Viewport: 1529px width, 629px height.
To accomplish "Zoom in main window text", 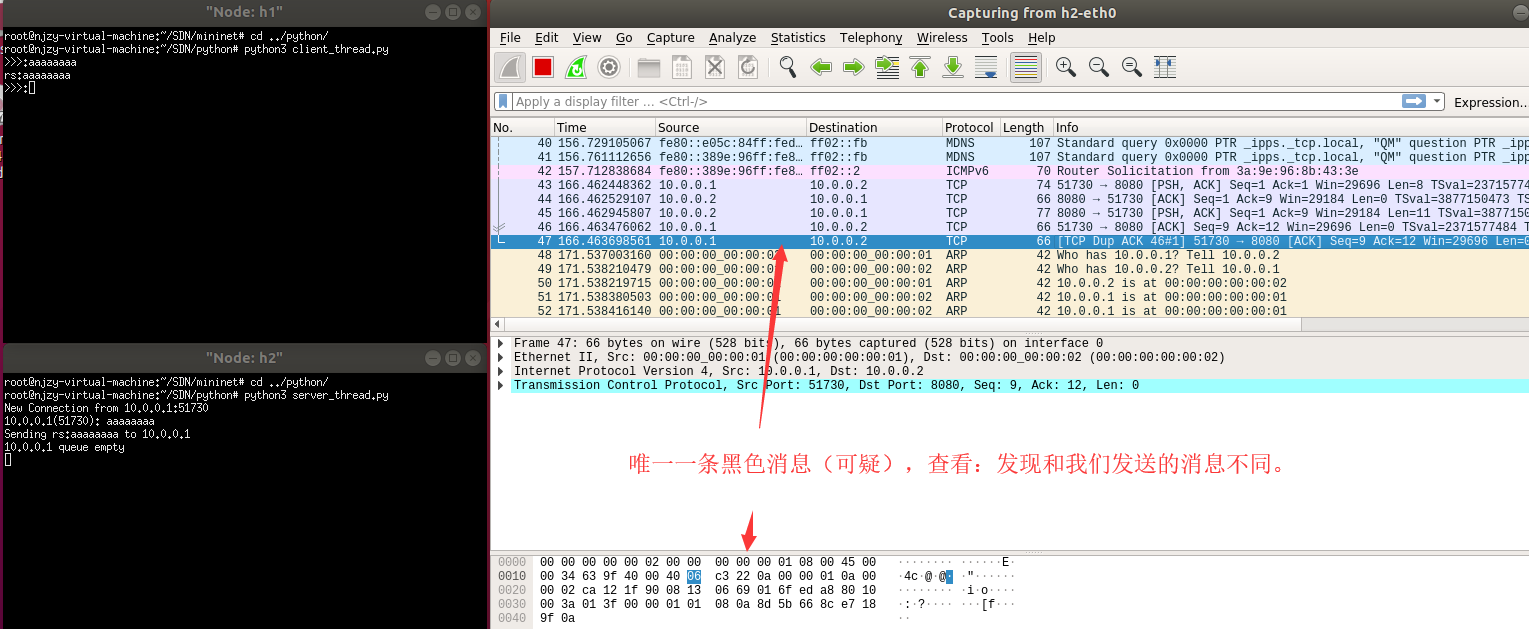I will coord(1066,67).
